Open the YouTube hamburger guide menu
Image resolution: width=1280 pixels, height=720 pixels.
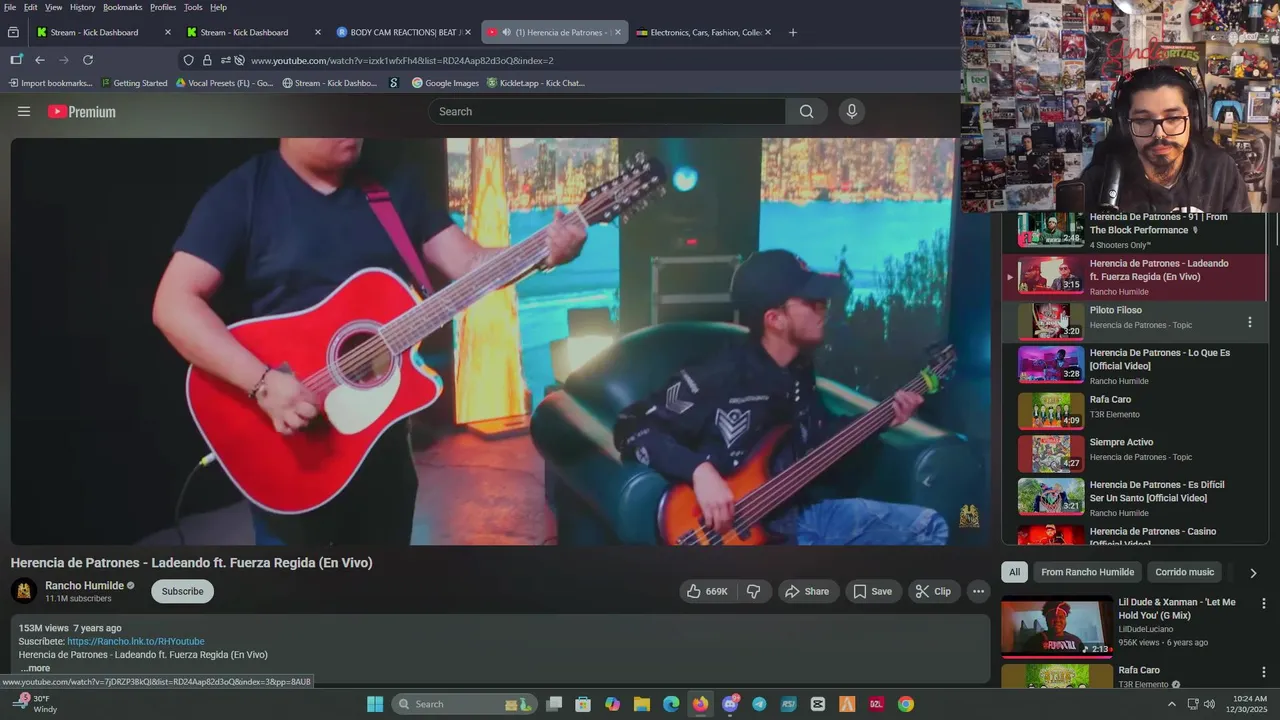coord(24,112)
